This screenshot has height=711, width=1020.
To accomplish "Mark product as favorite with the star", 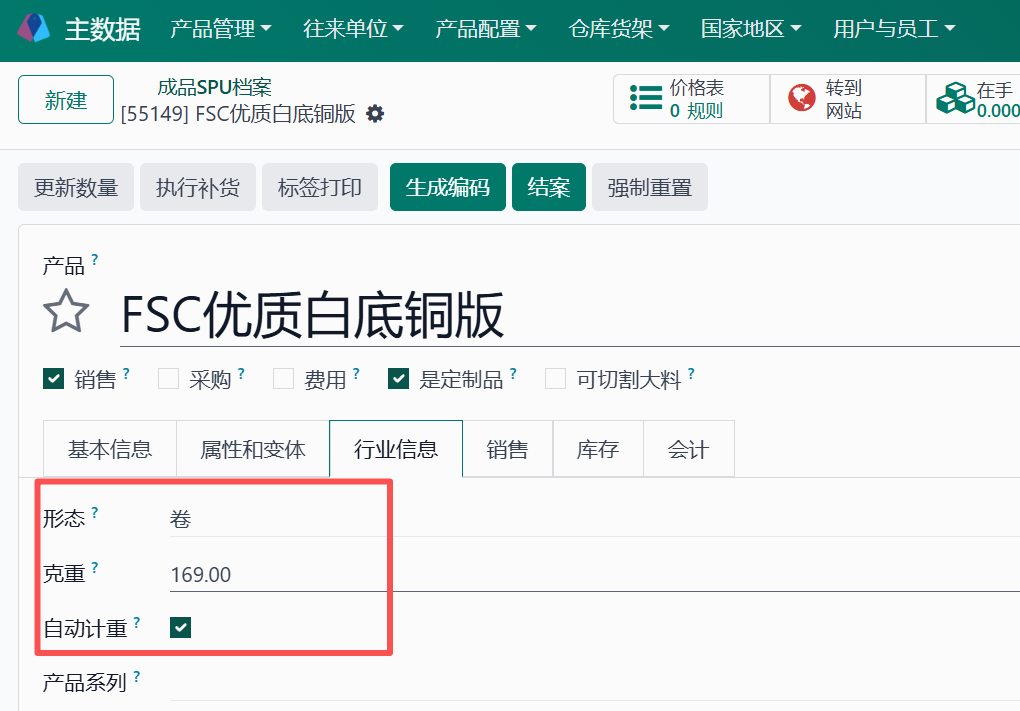I will 65,311.
